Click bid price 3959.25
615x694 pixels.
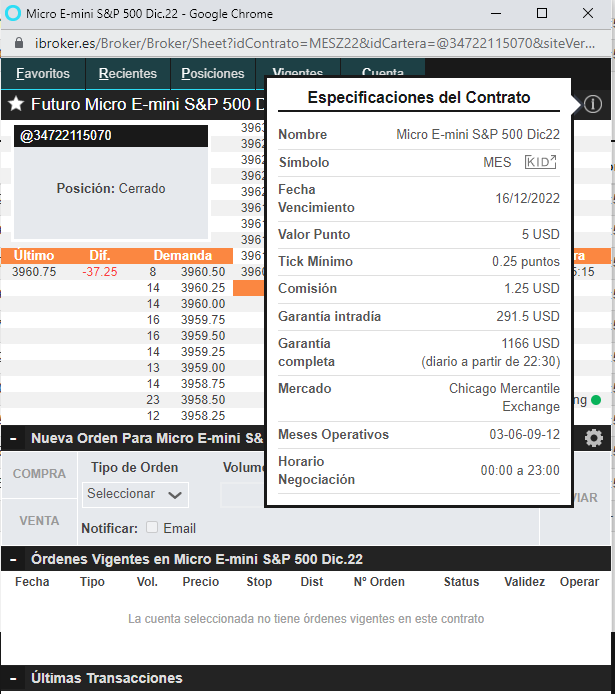[x=203, y=351]
